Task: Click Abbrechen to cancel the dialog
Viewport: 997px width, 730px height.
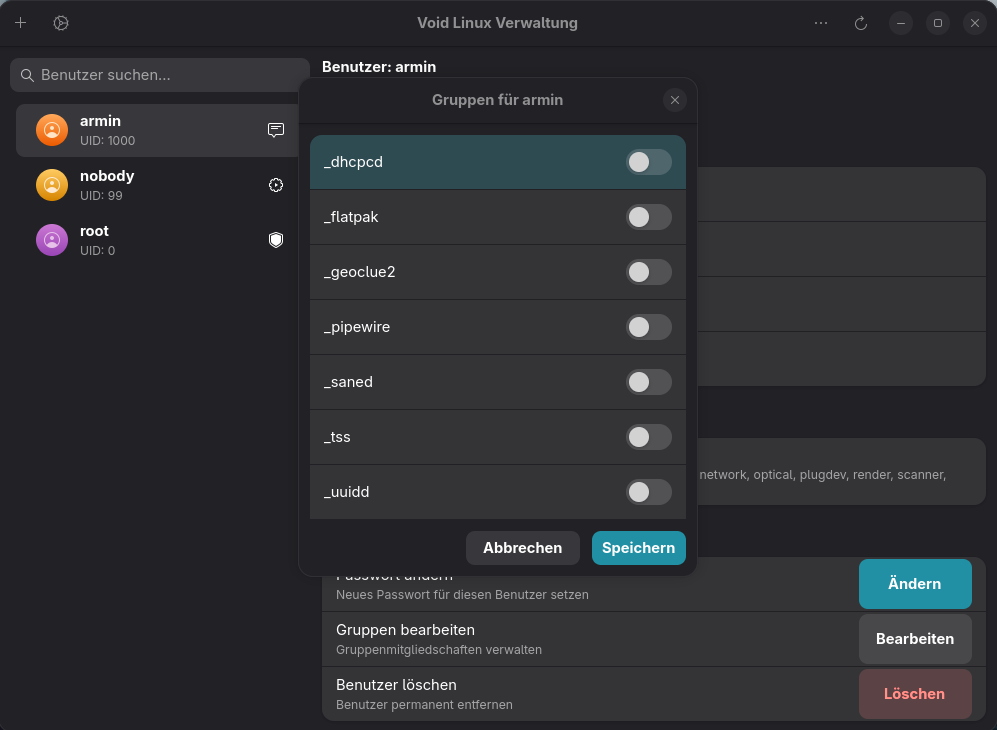Action: 522,548
